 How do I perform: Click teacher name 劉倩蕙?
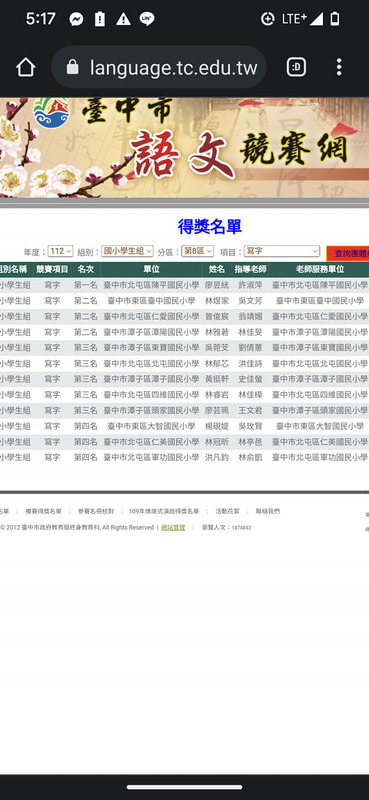250,347
